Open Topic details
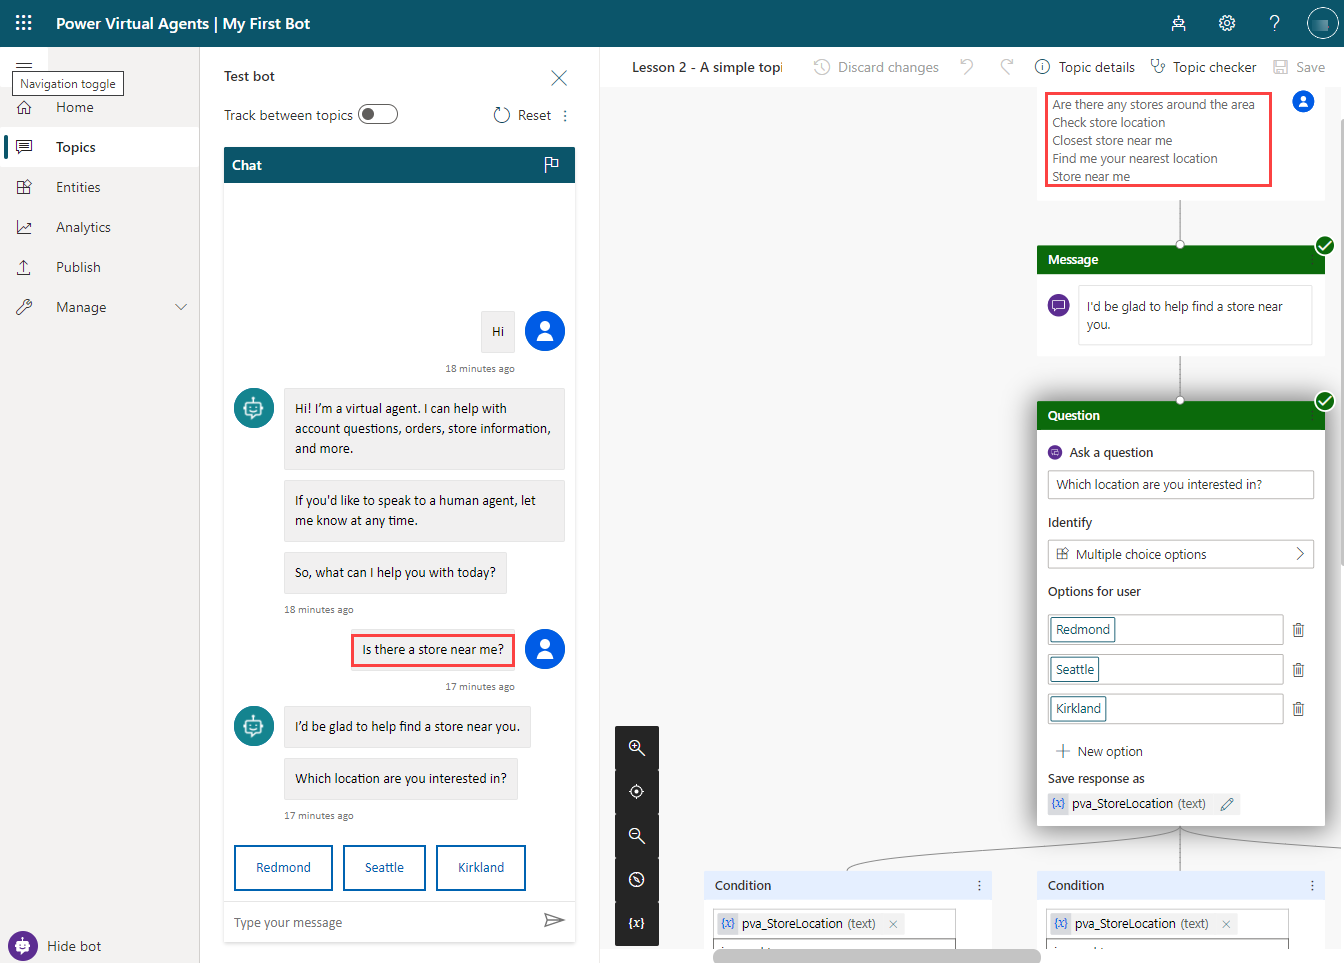Image resolution: width=1344 pixels, height=963 pixels. pos(1085,67)
